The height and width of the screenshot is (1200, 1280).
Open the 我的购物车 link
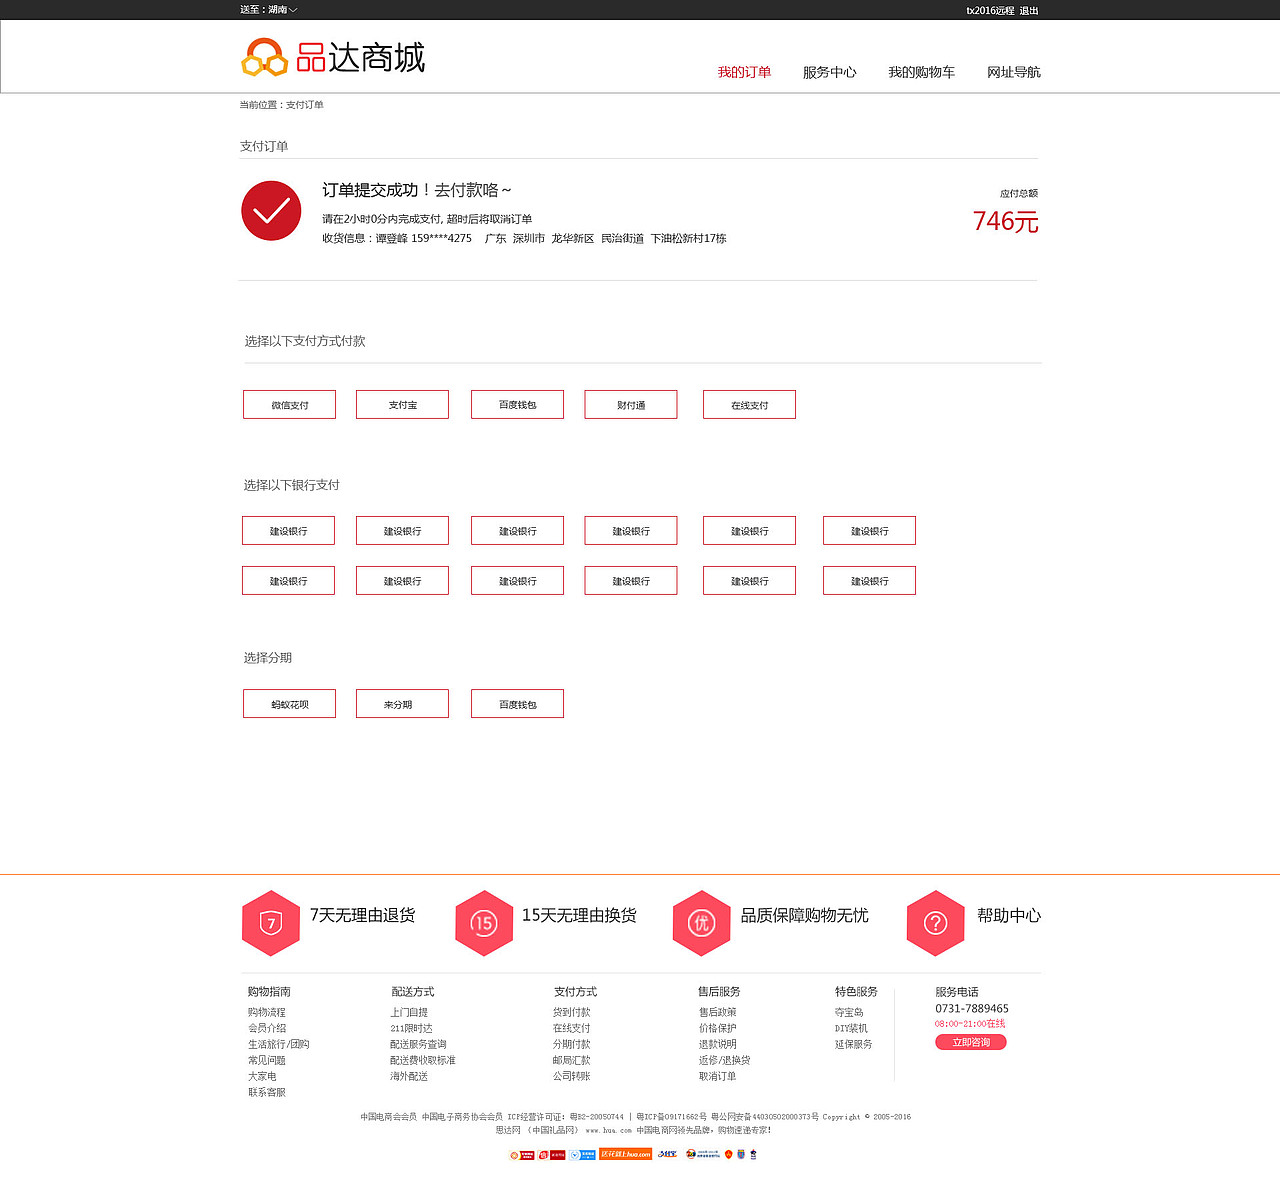coord(922,72)
